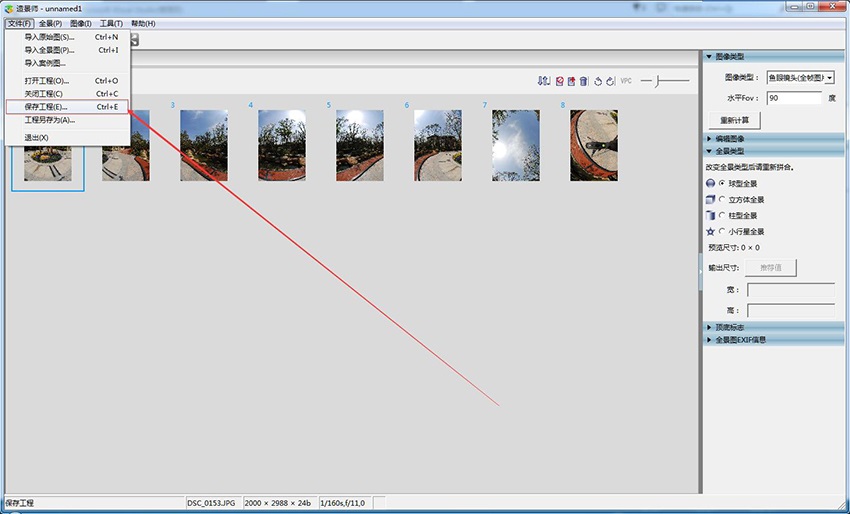
Task: Click the sort images icon in thumbnail toolbar
Action: click(544, 81)
